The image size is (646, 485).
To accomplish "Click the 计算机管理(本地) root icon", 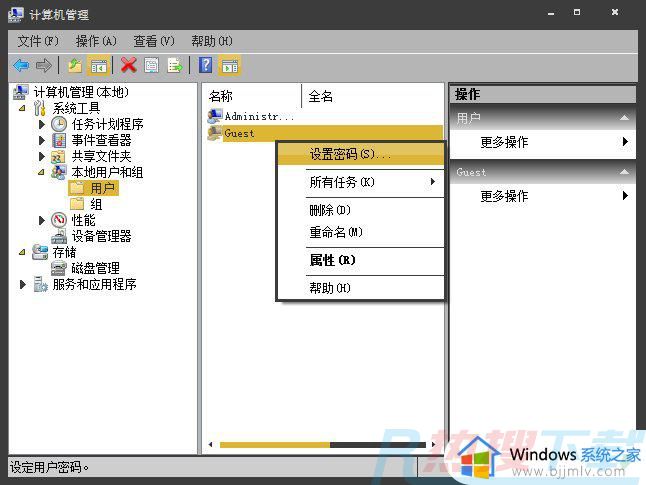I will click(21, 92).
